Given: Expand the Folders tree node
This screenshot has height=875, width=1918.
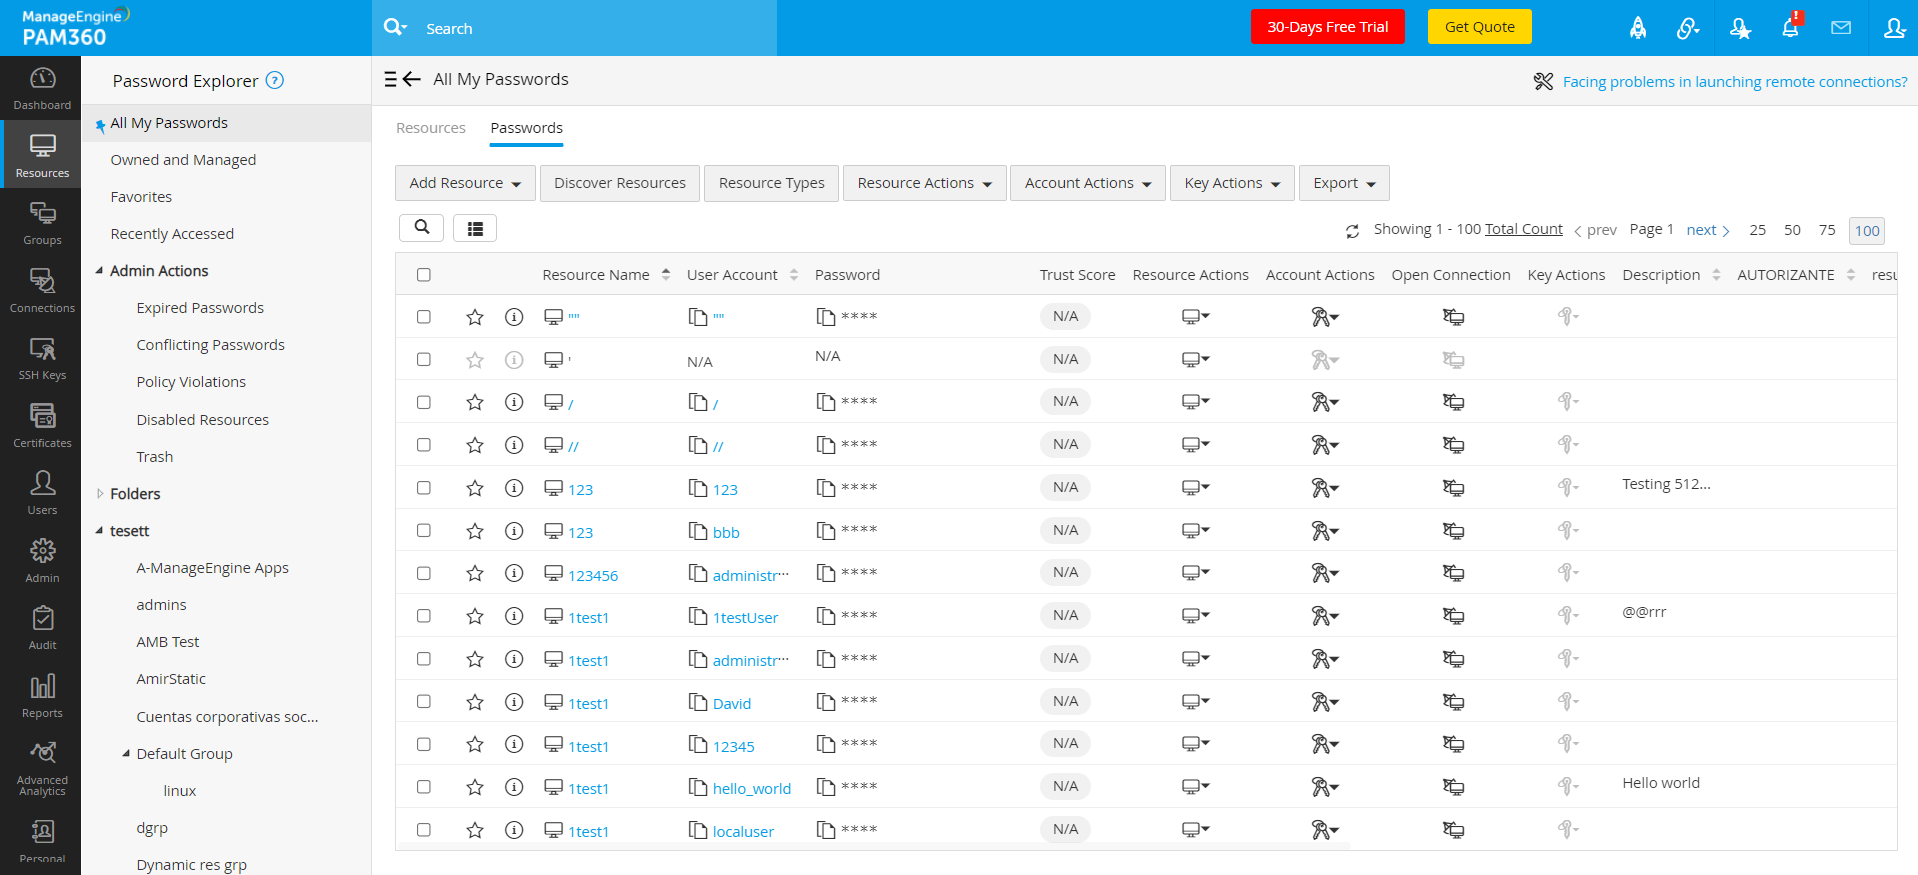Looking at the screenshot, I should coord(100,494).
